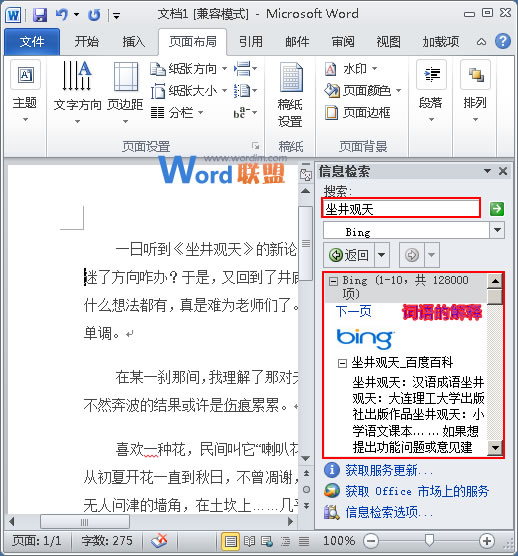This screenshot has height=556, width=518.
Task: Toggle print layout view
Action: click(230, 541)
